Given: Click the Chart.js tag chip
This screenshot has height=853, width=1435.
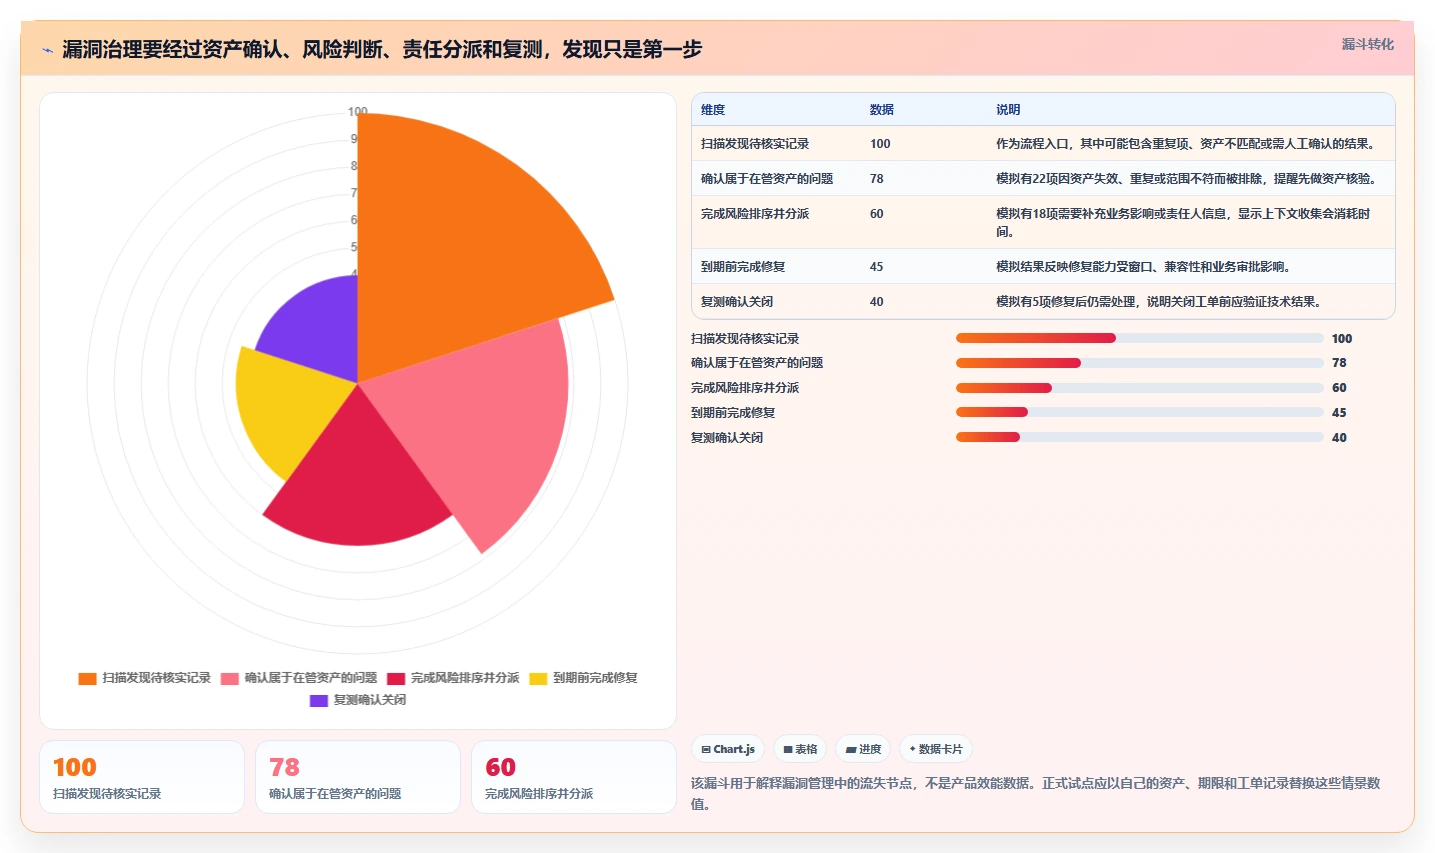Looking at the screenshot, I should (x=728, y=749).
